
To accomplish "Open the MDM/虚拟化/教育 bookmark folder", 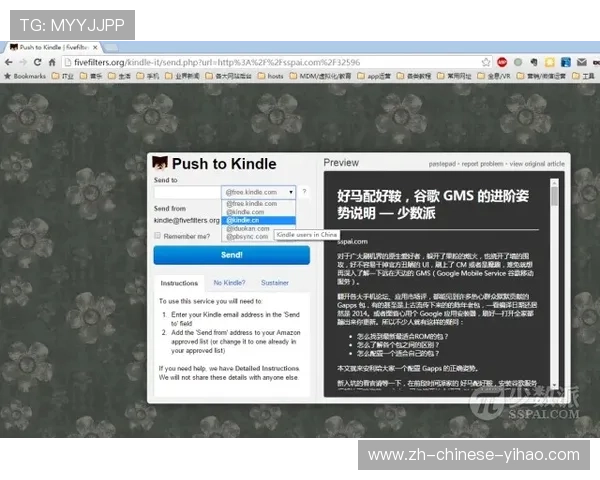I will click(x=320, y=76).
